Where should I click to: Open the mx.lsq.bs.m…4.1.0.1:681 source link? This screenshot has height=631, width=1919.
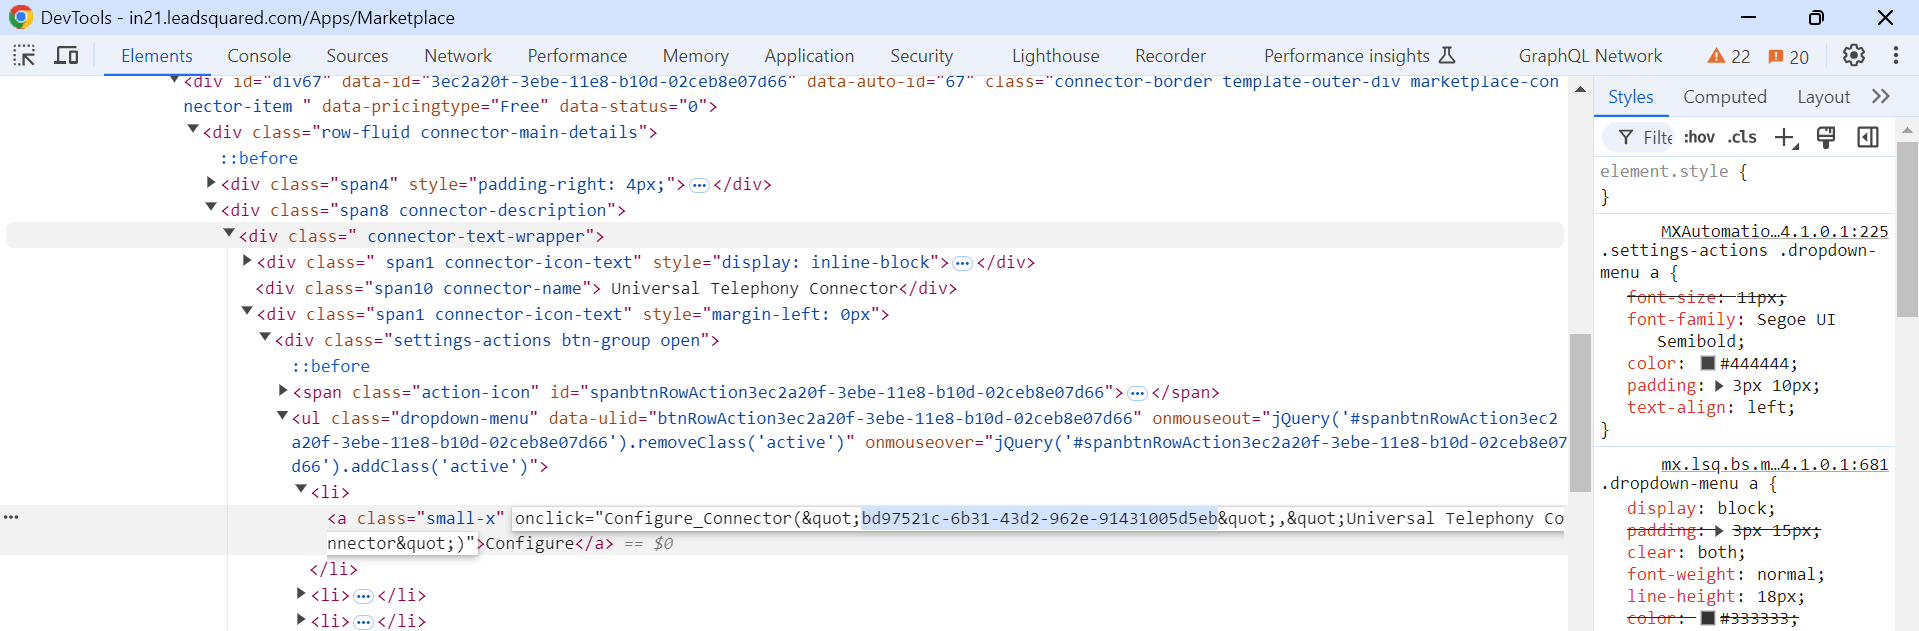(x=1774, y=464)
